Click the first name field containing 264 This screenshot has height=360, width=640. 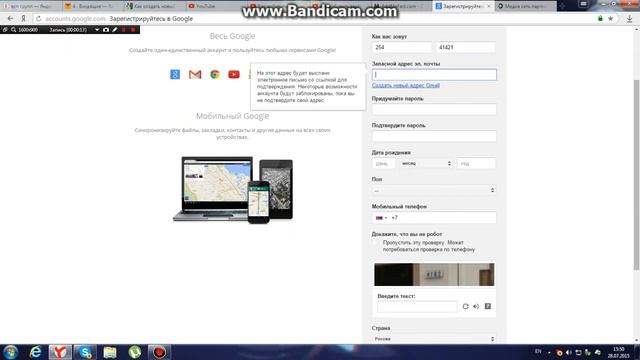[402, 47]
